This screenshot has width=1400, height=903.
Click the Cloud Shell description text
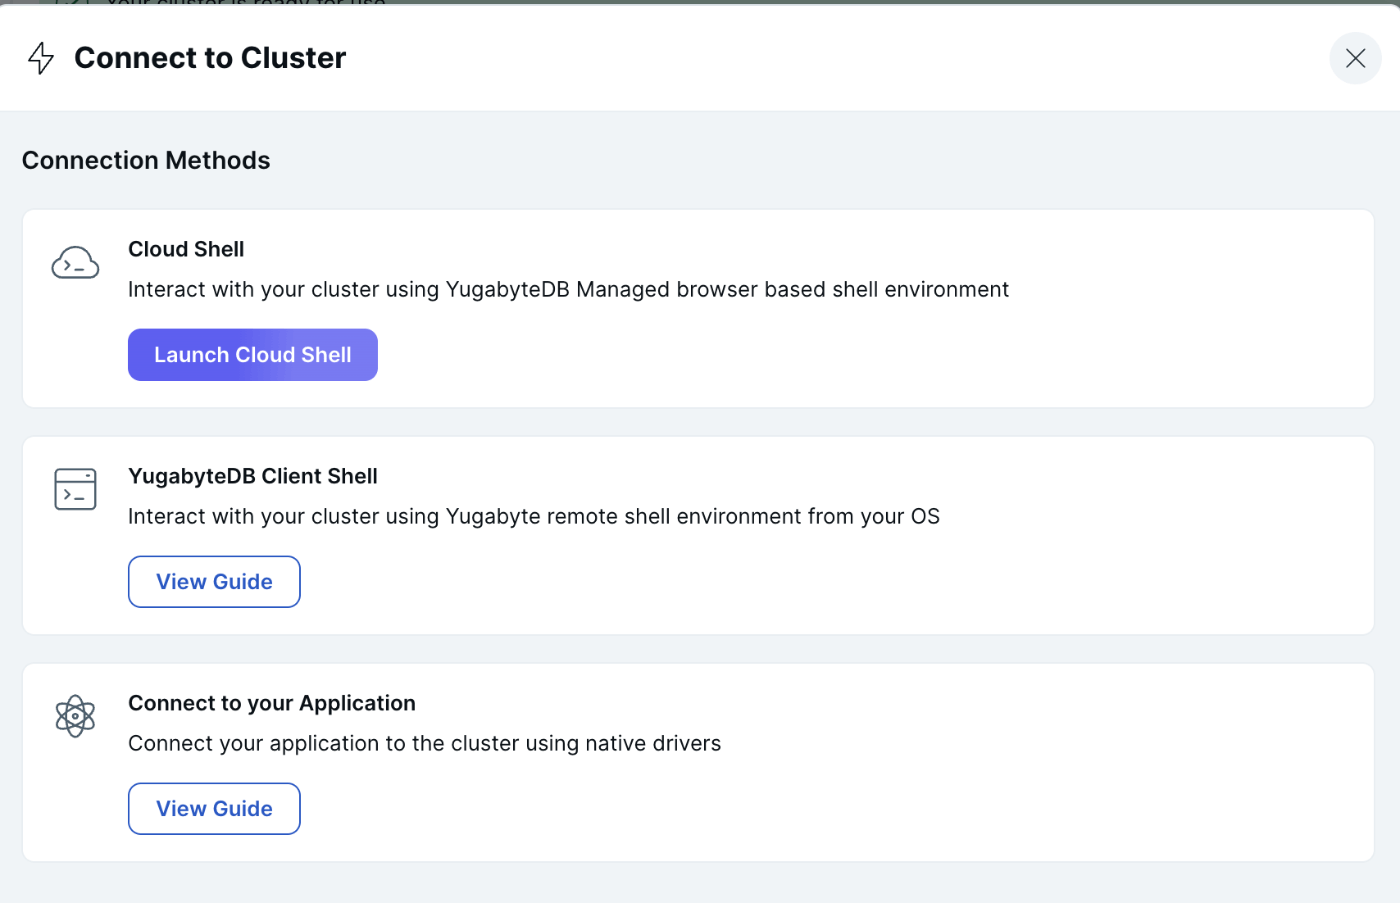click(568, 289)
